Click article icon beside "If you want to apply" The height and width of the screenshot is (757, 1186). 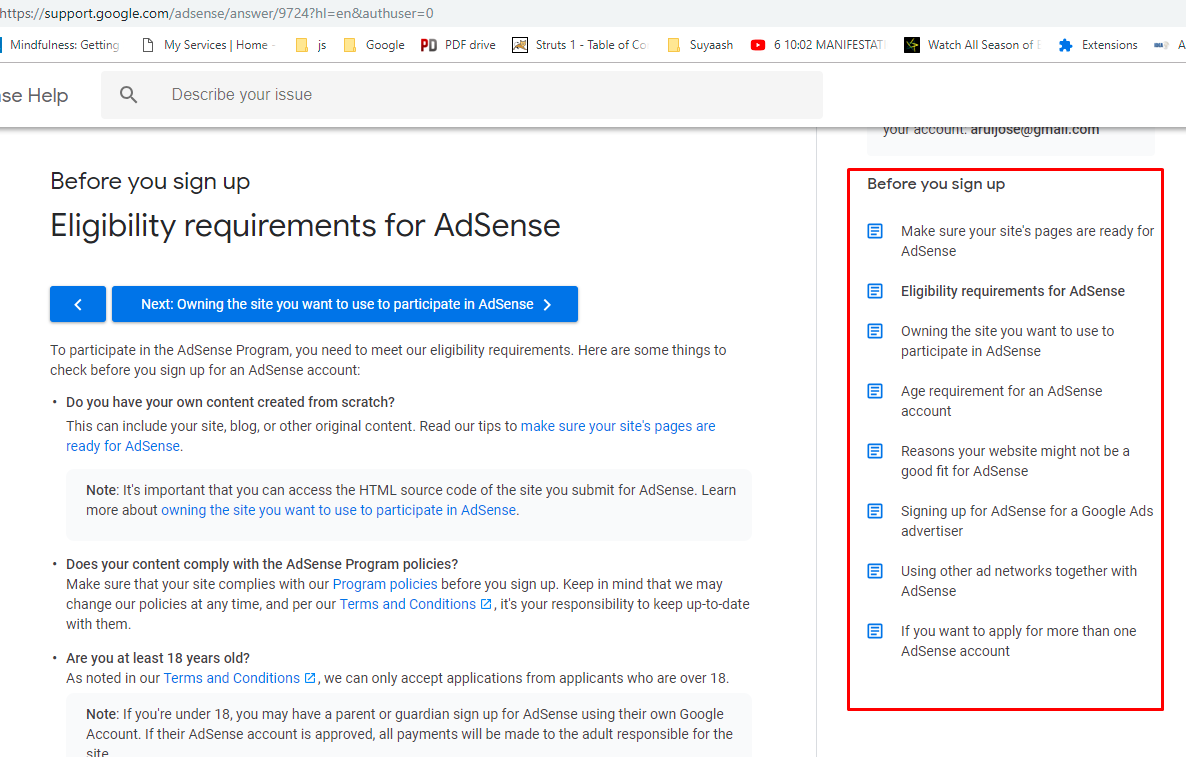(x=875, y=631)
